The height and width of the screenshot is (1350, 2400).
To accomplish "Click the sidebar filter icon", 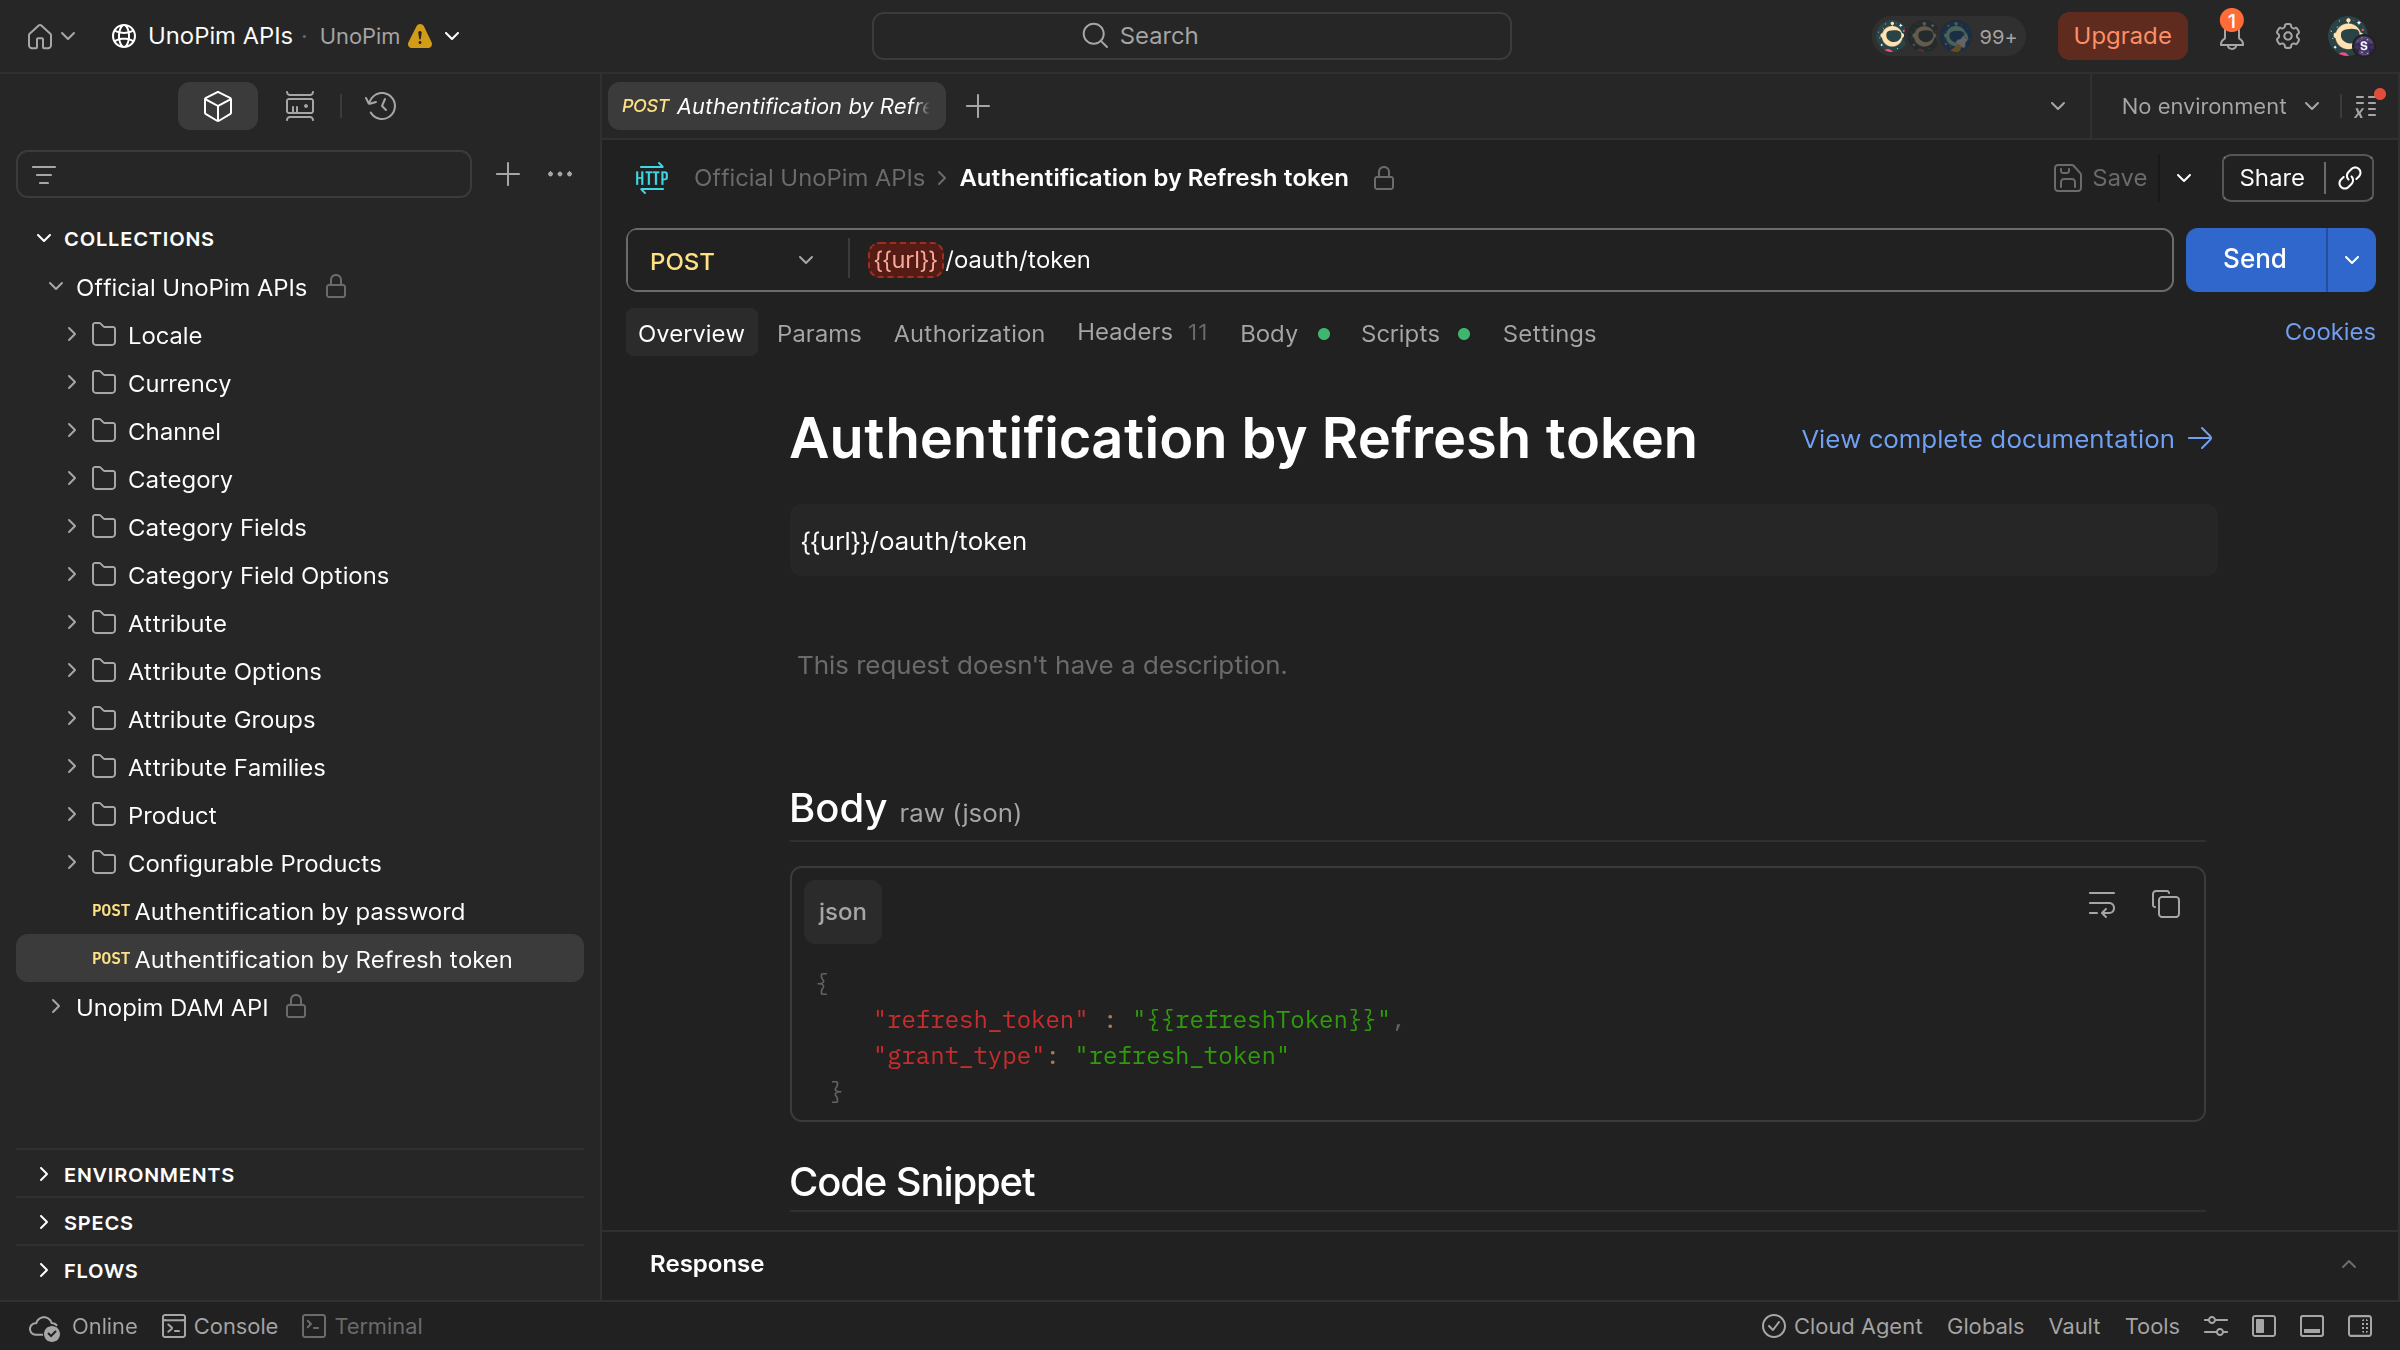I will pos(44,175).
